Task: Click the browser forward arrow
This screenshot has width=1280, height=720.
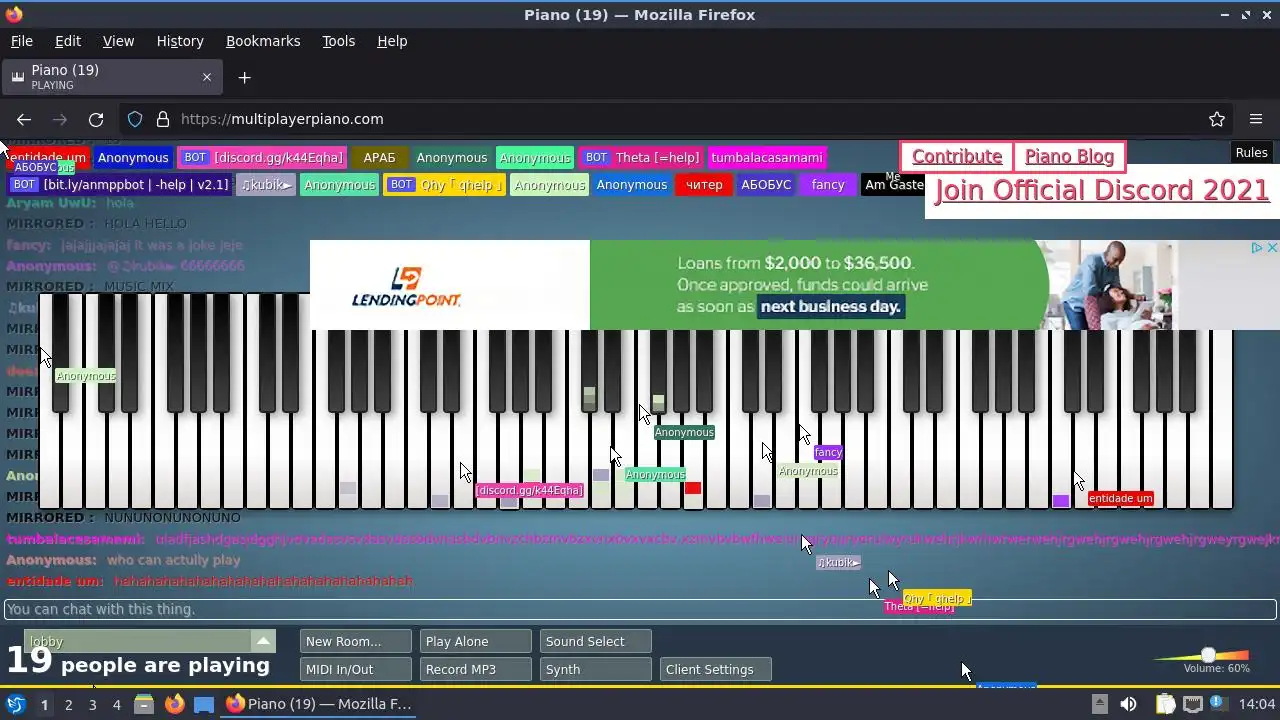Action: point(60,119)
